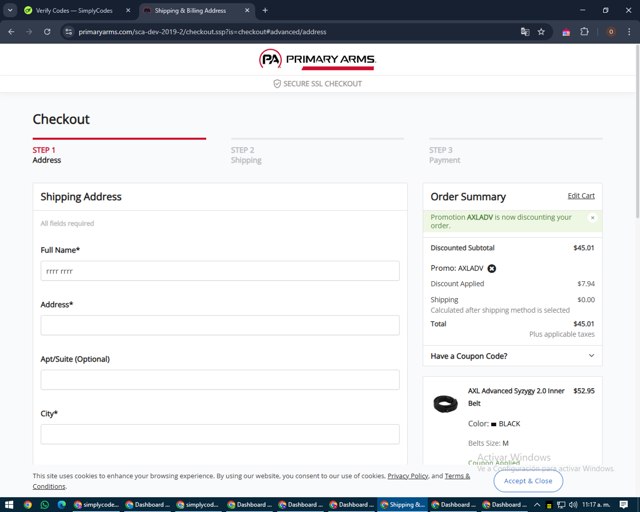Open a new browser tab
This screenshot has height=512, width=640.
point(265,10)
